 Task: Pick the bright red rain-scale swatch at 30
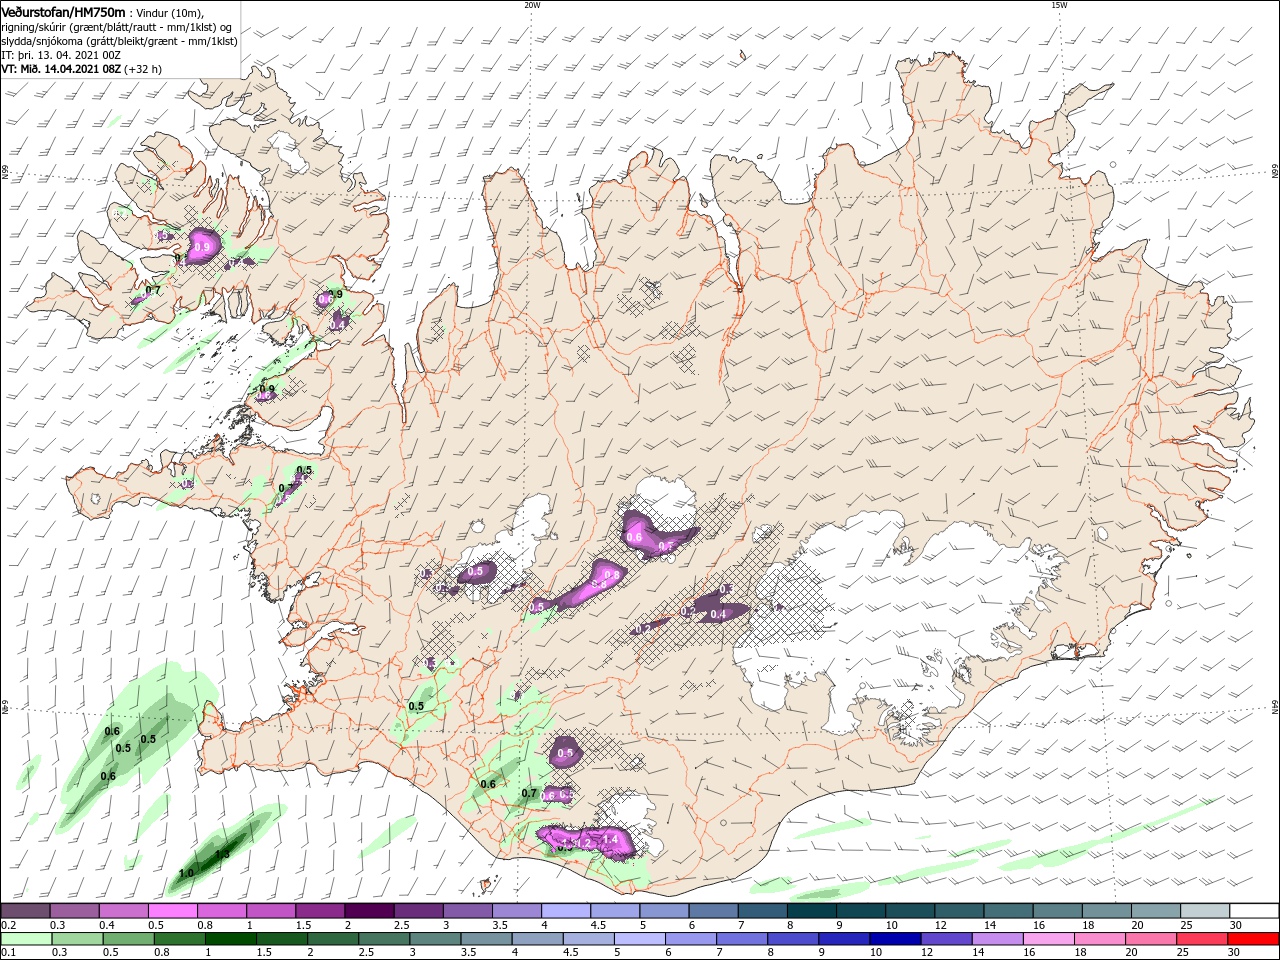click(x=1252, y=939)
